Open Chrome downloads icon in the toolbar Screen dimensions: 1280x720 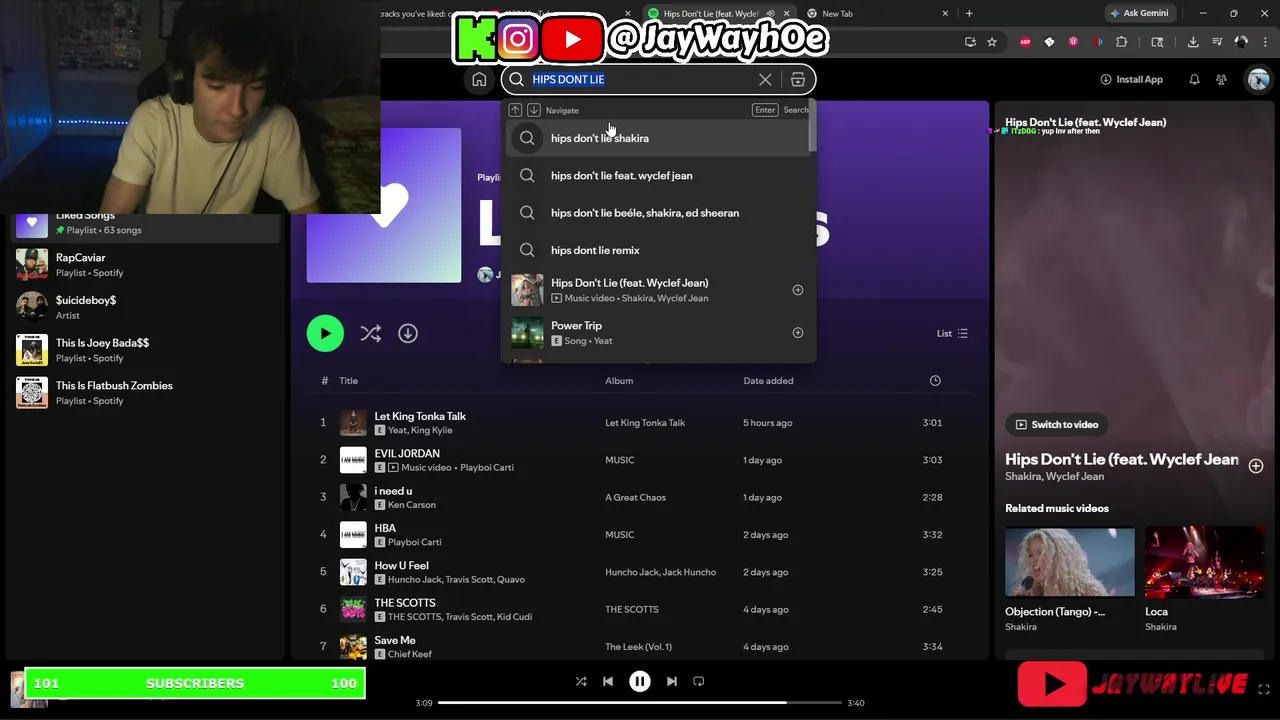click(1193, 42)
